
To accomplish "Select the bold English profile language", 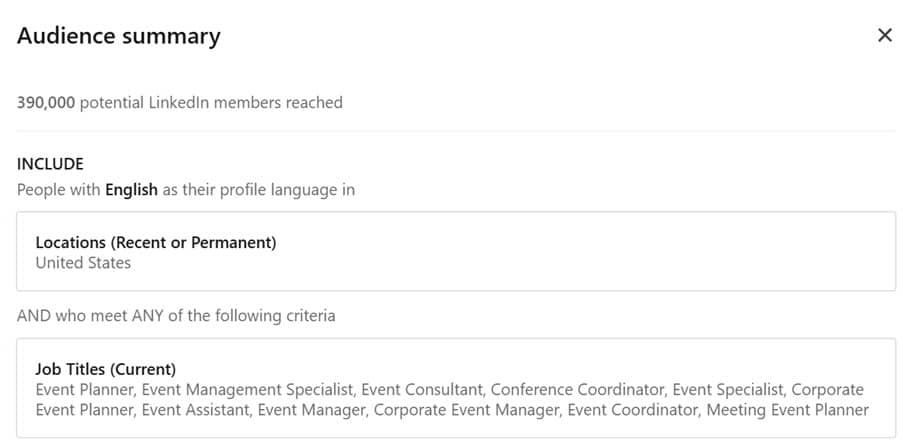I will coord(131,189).
